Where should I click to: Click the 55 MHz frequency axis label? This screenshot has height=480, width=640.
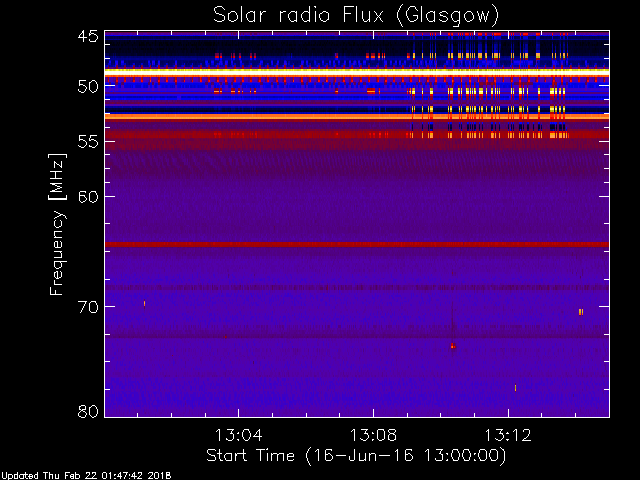pos(88,142)
